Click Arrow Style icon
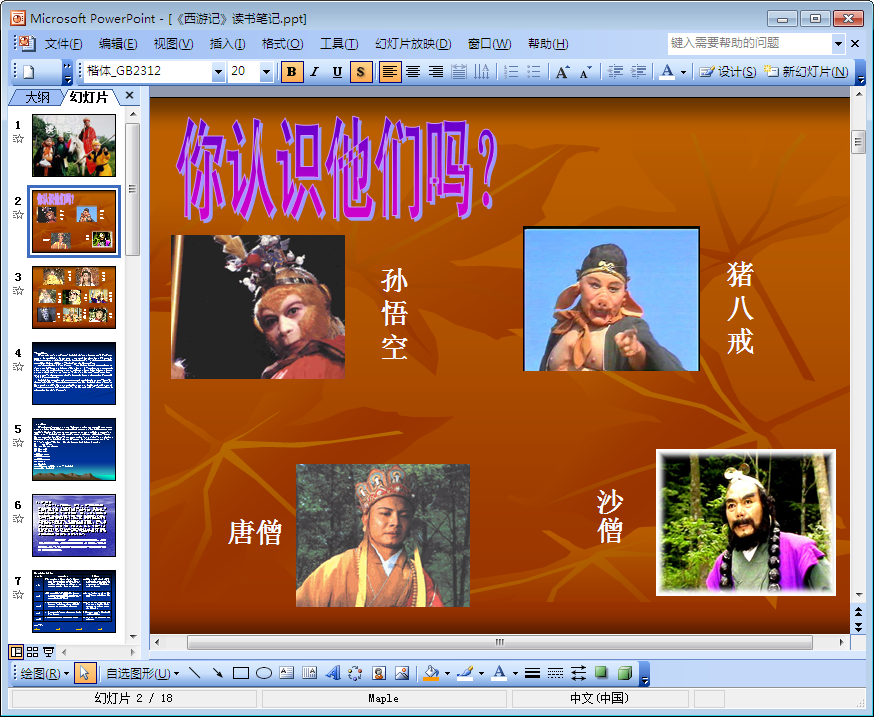Viewport: 874px width, 717px height. 579,673
